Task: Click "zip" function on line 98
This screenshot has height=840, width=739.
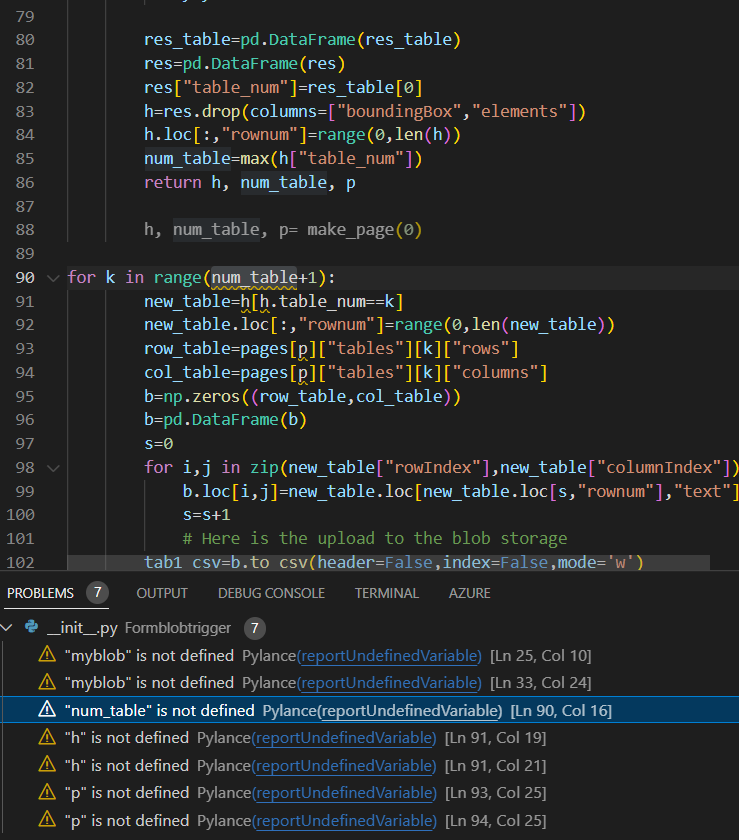Action: 264,468
